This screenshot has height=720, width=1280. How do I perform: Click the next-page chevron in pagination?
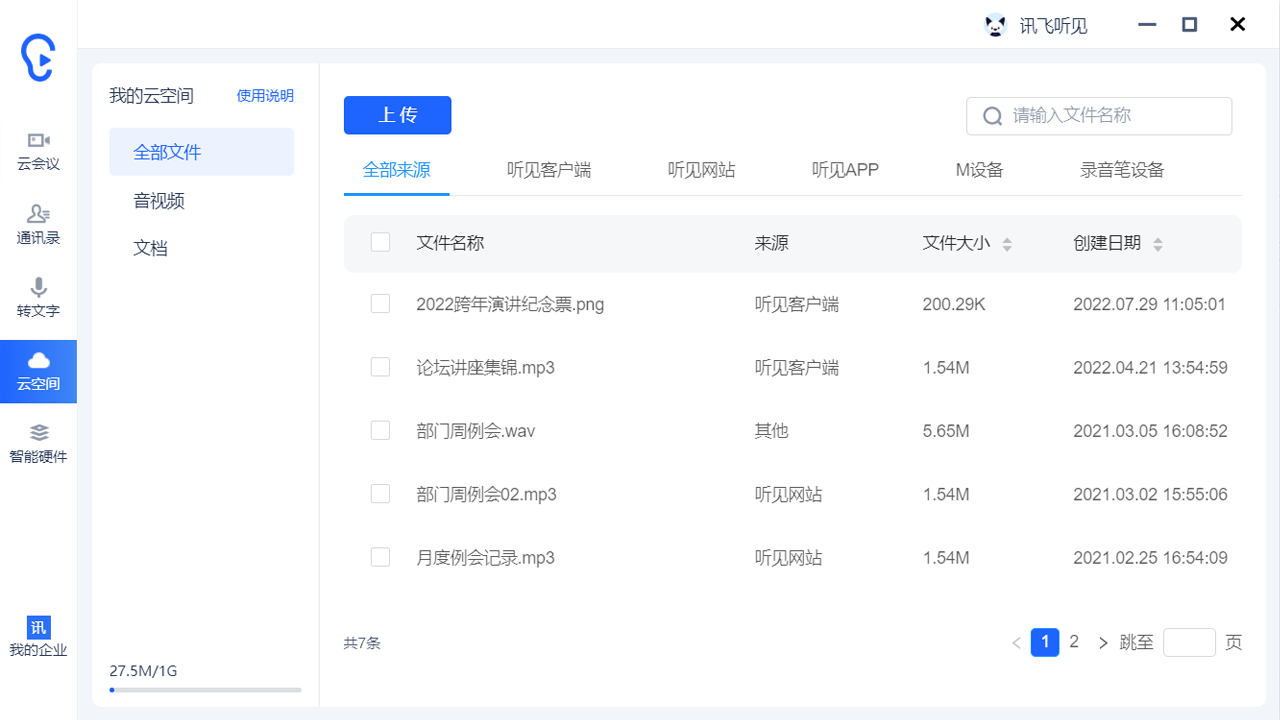click(x=1103, y=642)
